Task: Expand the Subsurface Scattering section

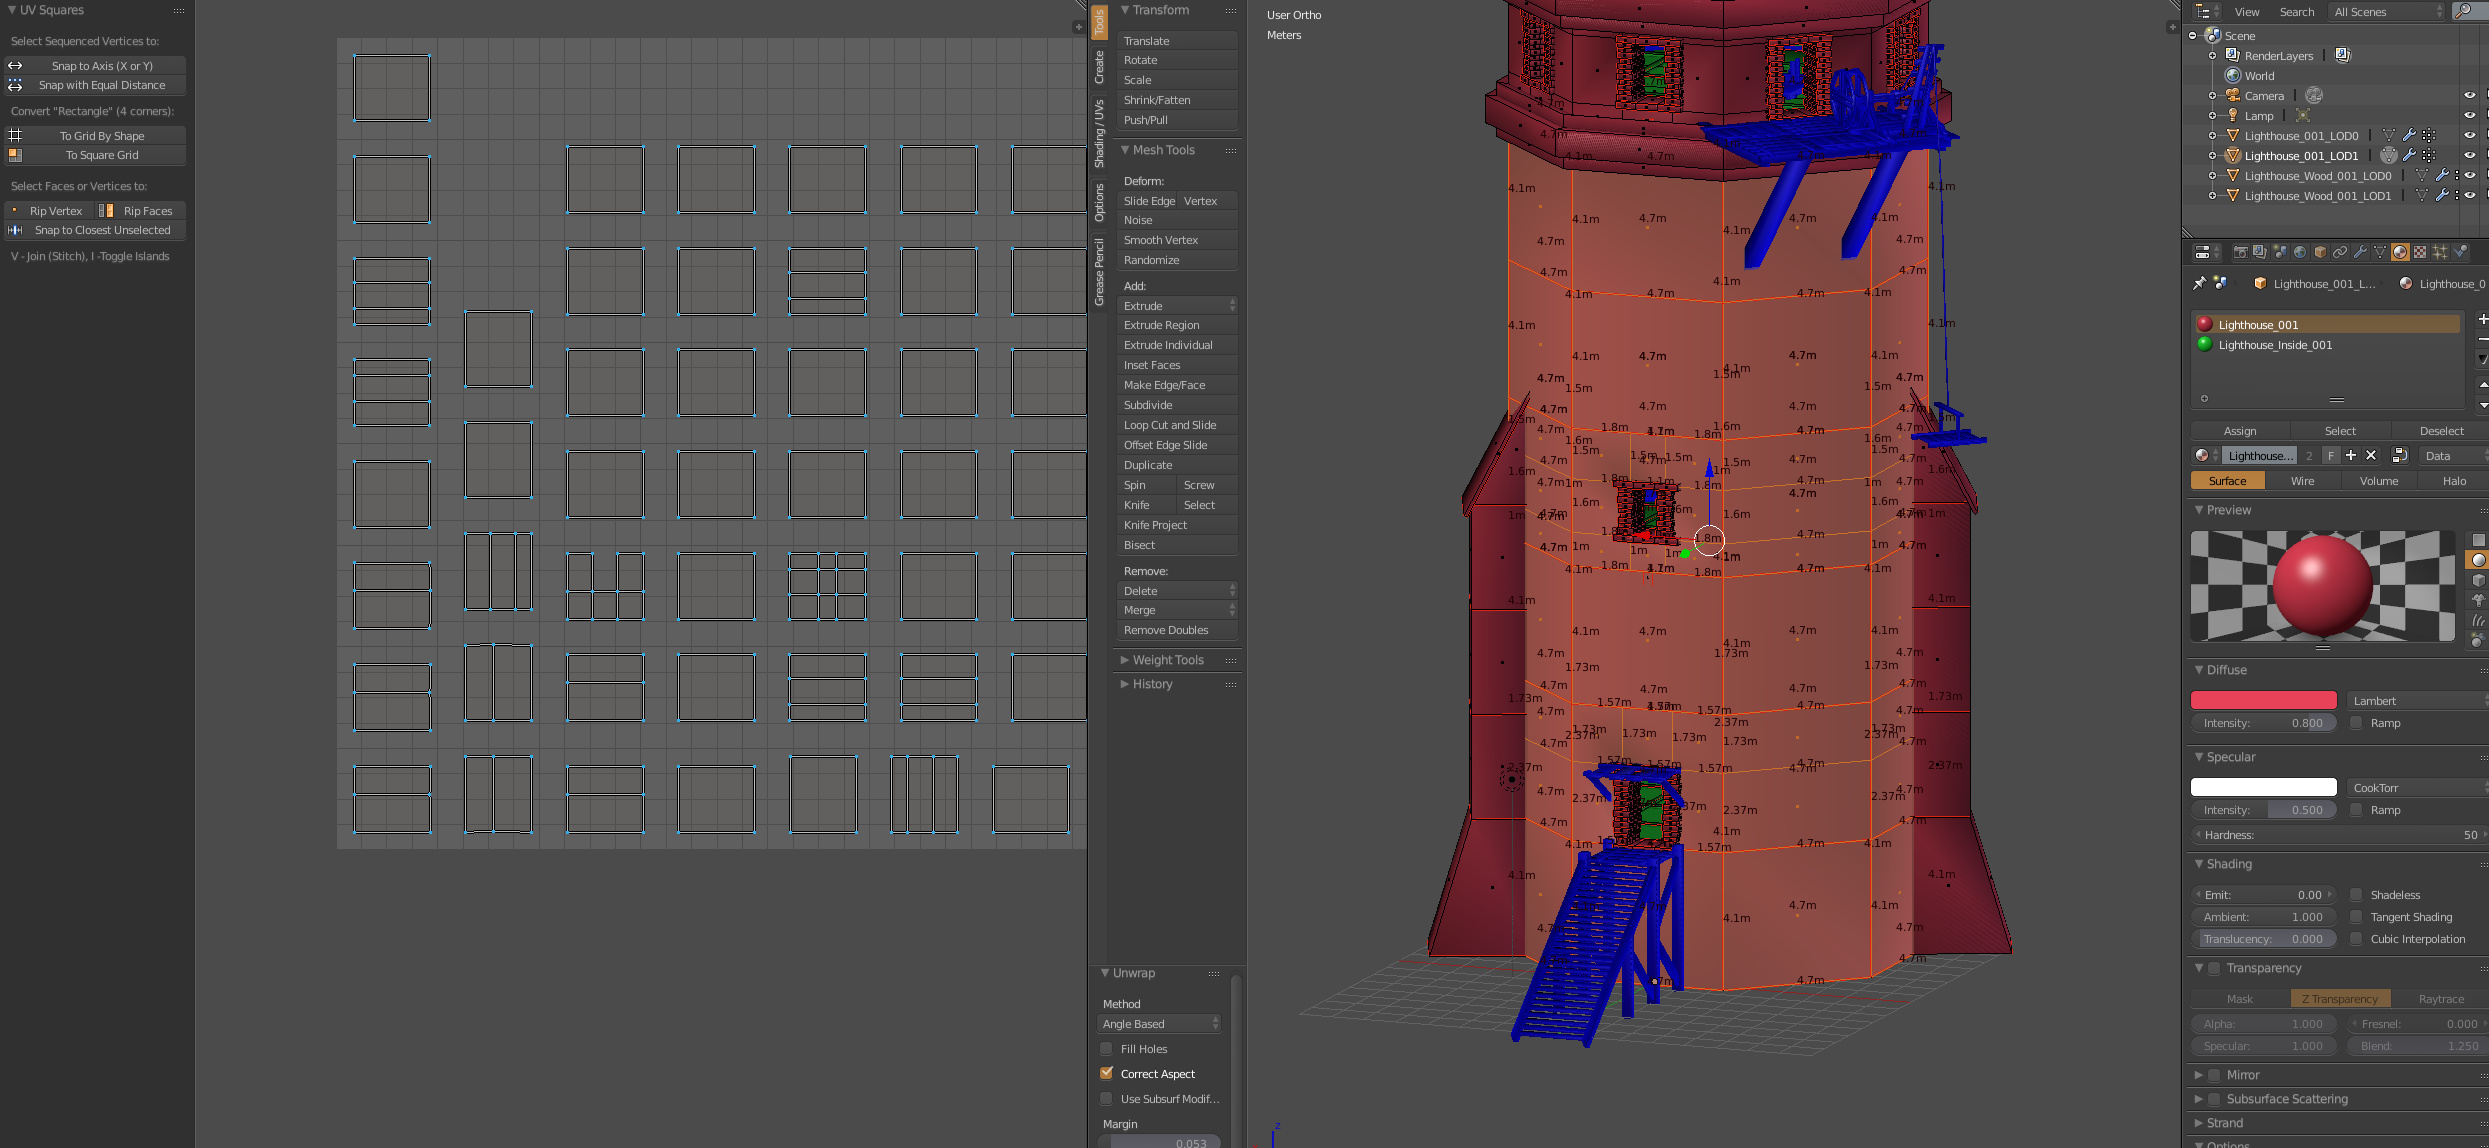Action: coord(2200,1099)
